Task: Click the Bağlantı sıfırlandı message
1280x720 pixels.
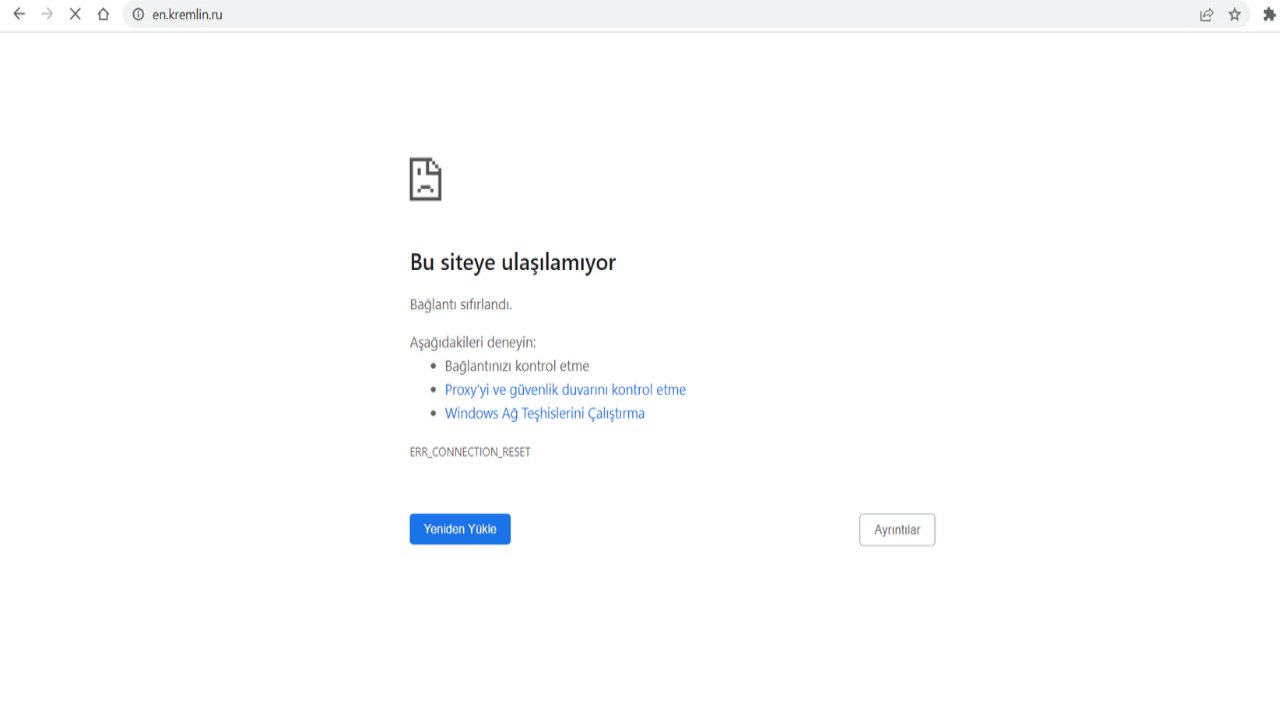Action: [460, 303]
